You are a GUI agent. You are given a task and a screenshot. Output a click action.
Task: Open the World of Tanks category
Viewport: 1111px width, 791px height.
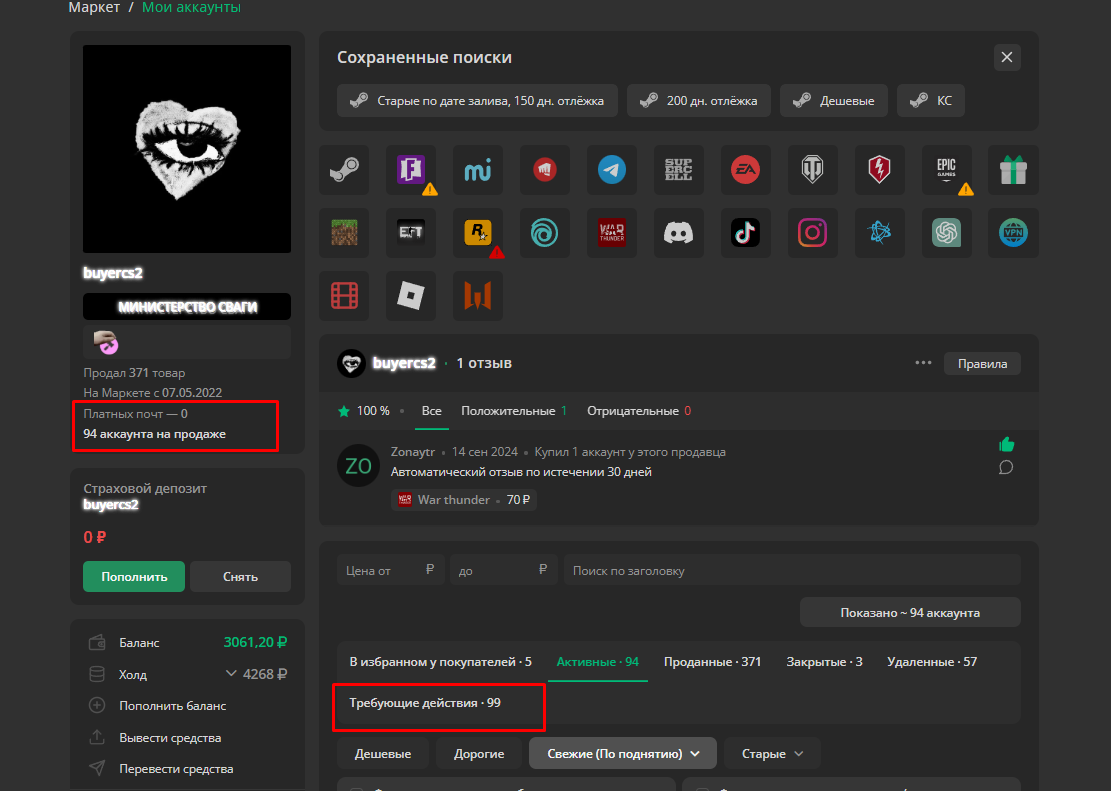click(813, 170)
